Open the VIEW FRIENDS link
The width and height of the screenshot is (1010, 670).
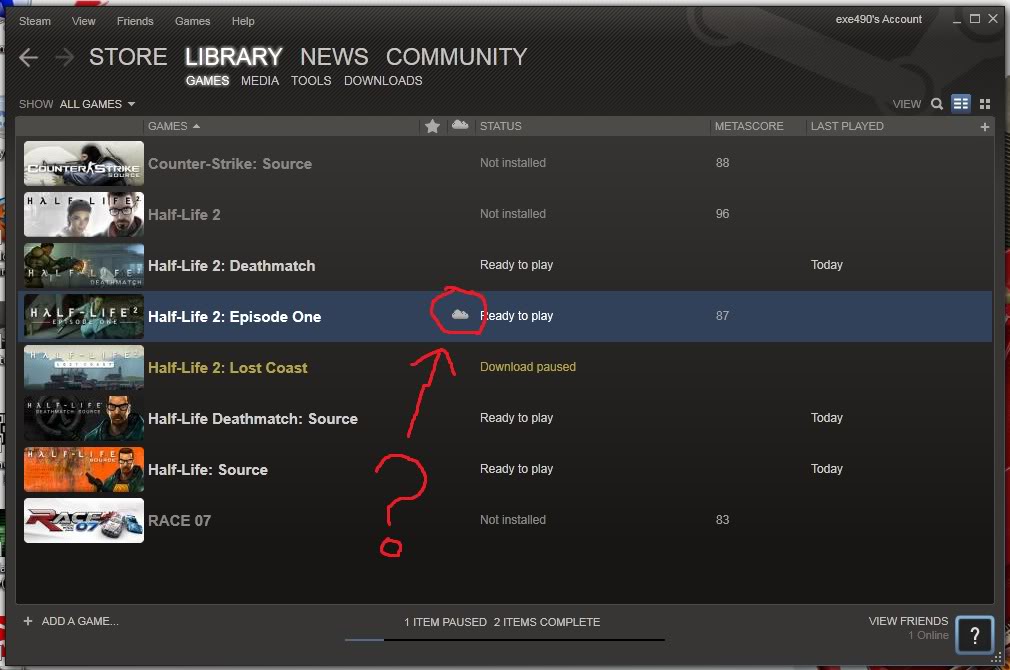(908, 621)
